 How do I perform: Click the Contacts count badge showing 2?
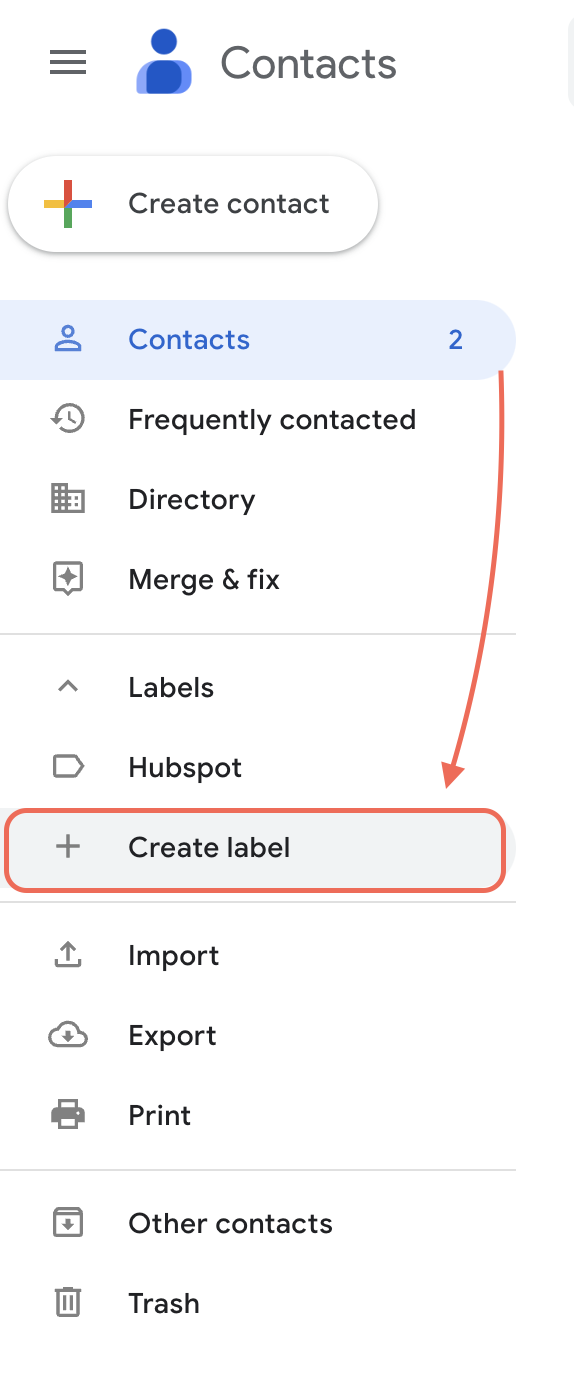click(456, 340)
